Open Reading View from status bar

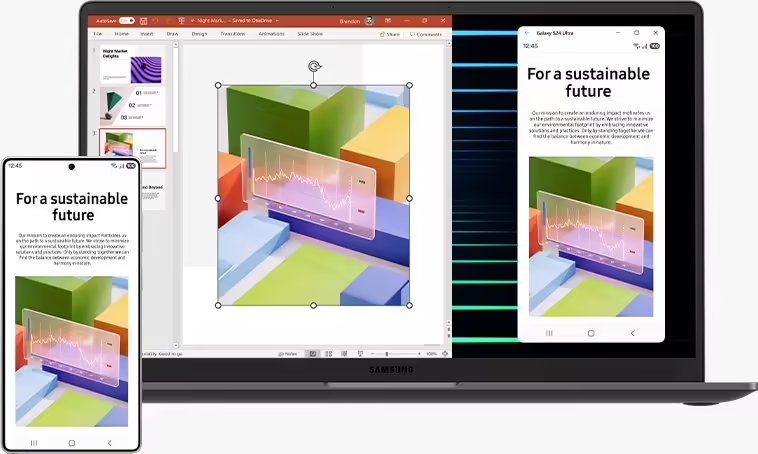pyautogui.click(x=345, y=353)
